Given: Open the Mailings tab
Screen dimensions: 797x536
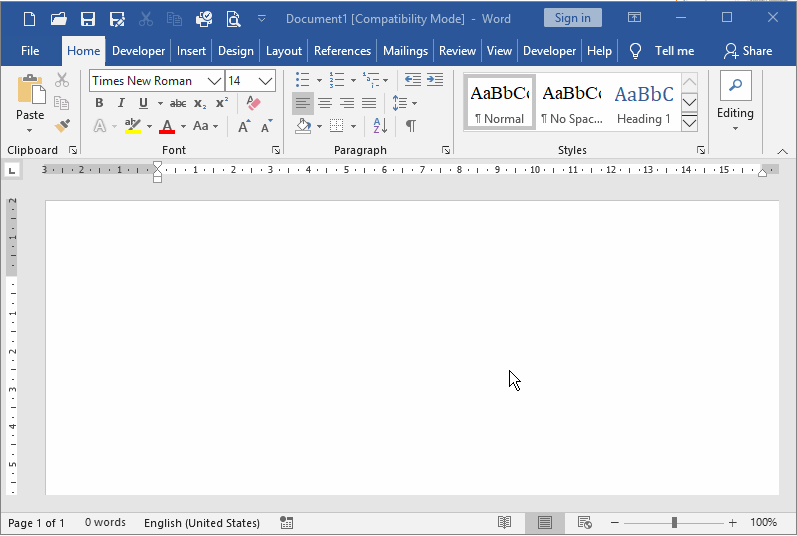Looking at the screenshot, I should [405, 51].
